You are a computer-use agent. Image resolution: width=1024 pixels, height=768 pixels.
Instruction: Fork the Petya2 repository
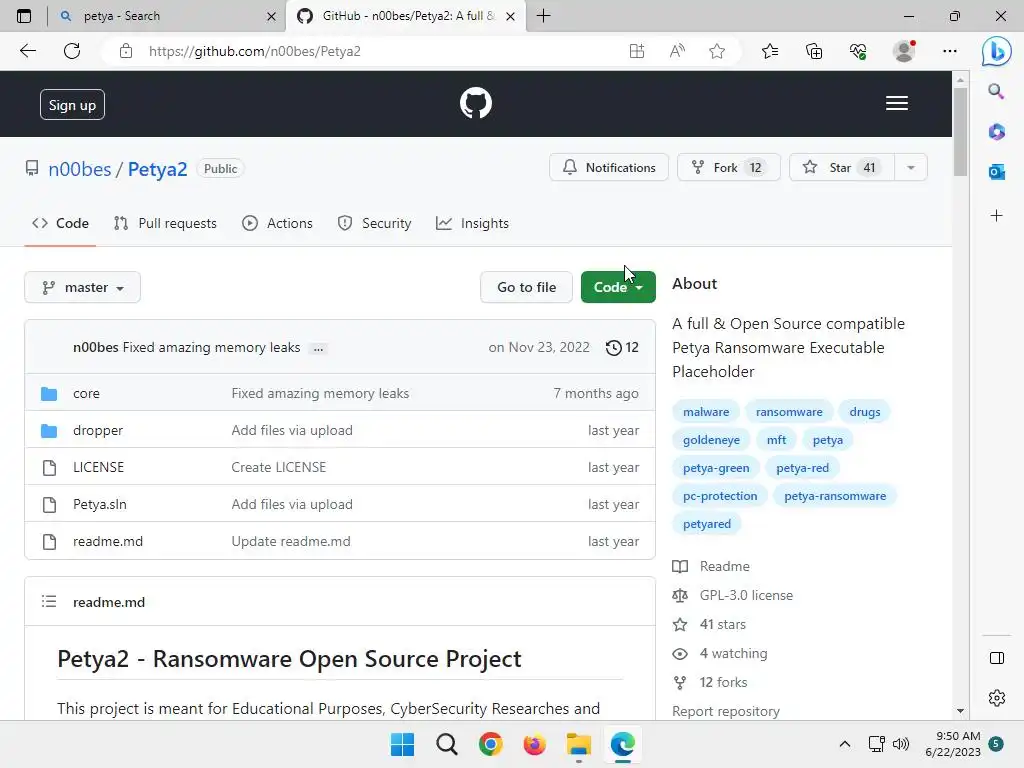coord(729,168)
